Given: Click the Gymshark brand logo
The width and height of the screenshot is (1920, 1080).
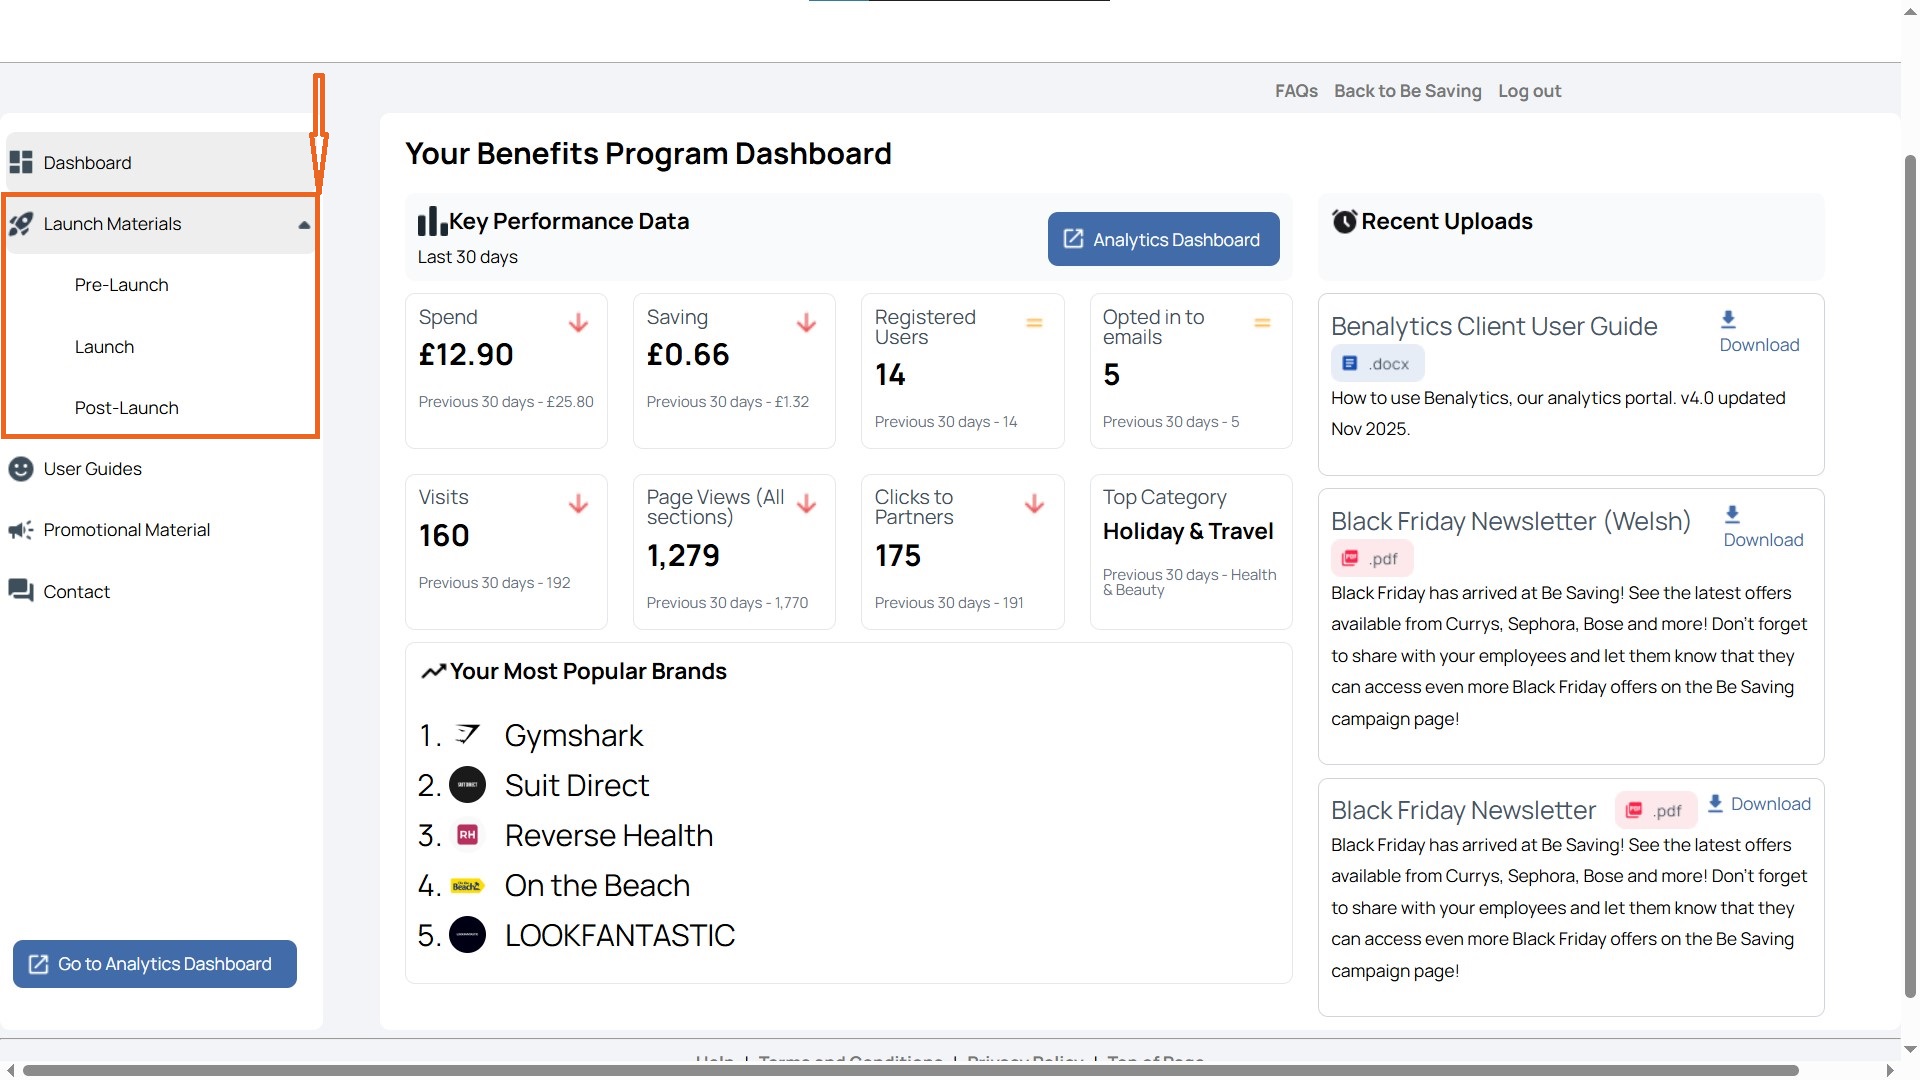Looking at the screenshot, I should click(x=467, y=735).
